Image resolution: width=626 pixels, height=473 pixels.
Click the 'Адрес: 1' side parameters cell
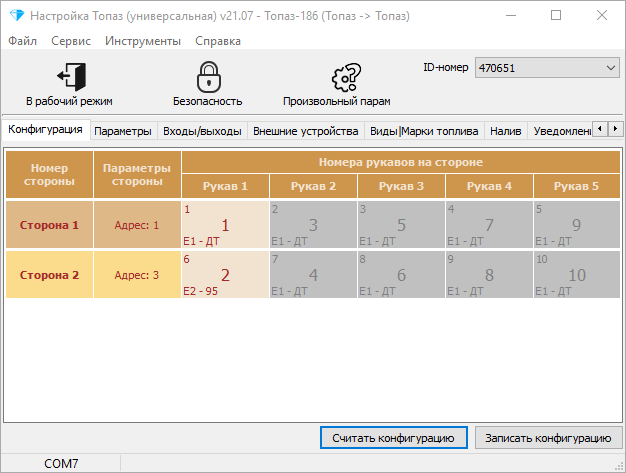[x=137, y=225]
